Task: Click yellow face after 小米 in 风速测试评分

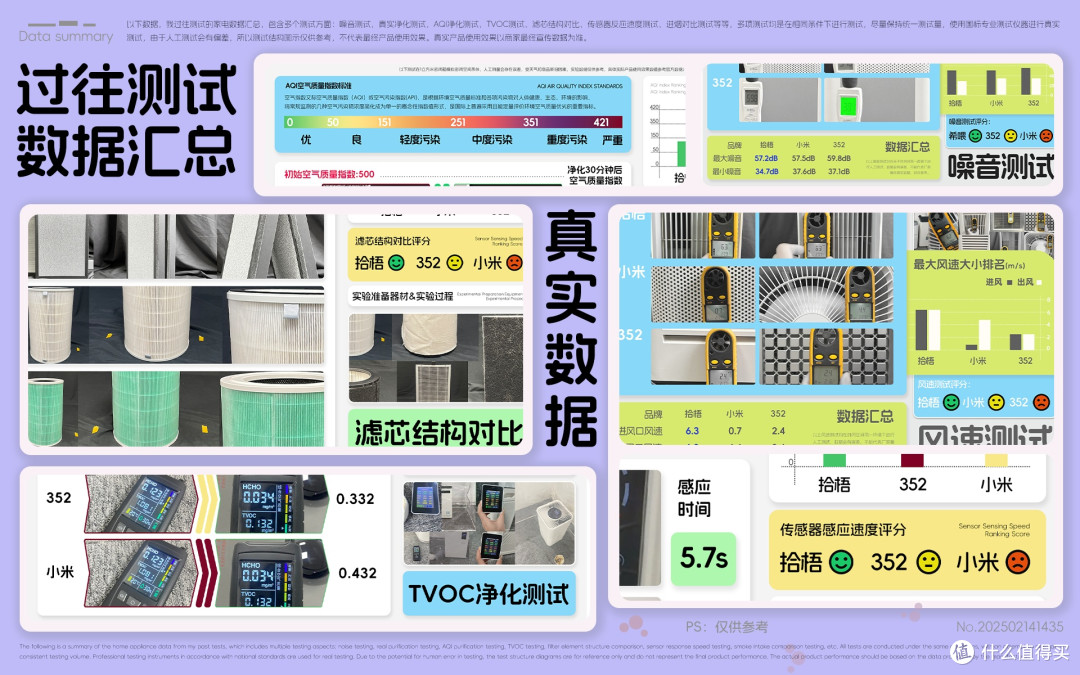Action: [996, 402]
